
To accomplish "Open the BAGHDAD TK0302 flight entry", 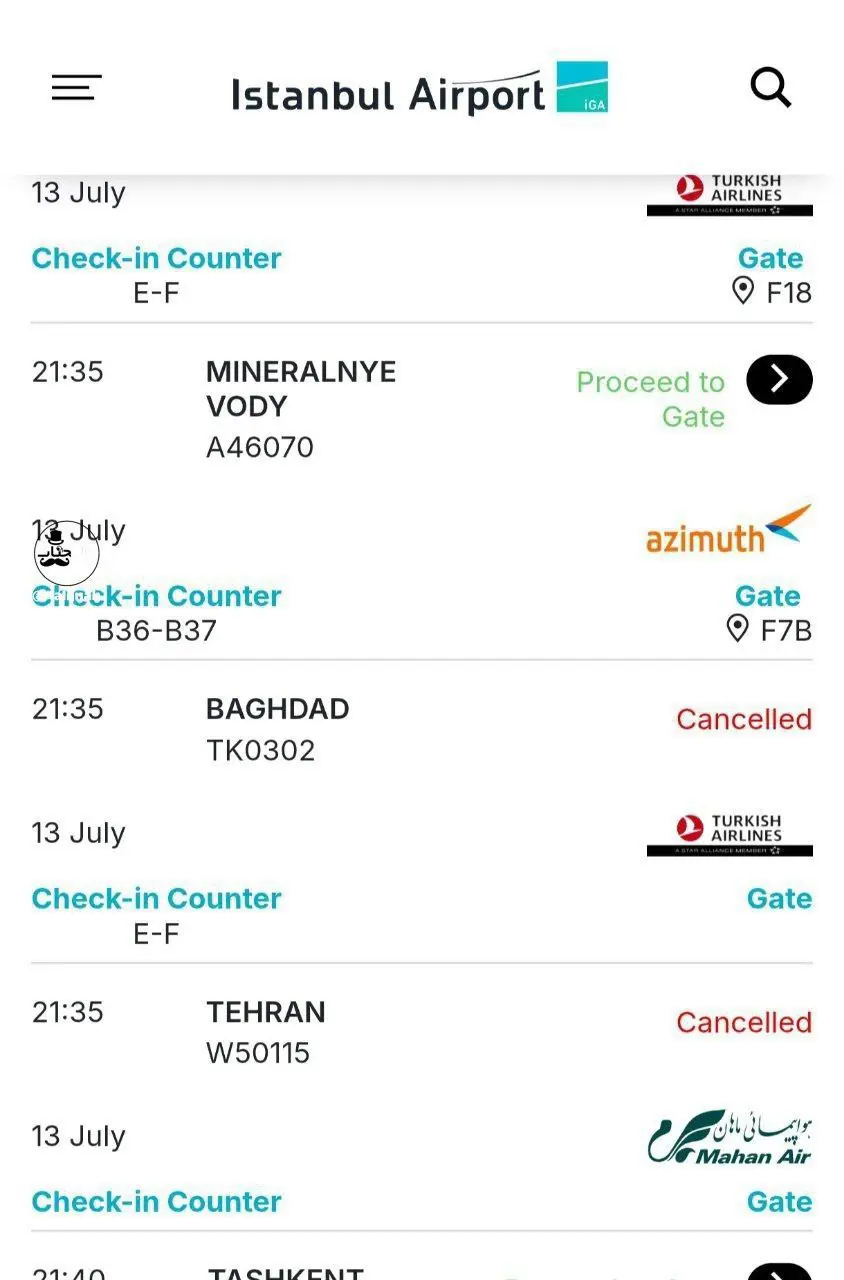I will click(278, 729).
